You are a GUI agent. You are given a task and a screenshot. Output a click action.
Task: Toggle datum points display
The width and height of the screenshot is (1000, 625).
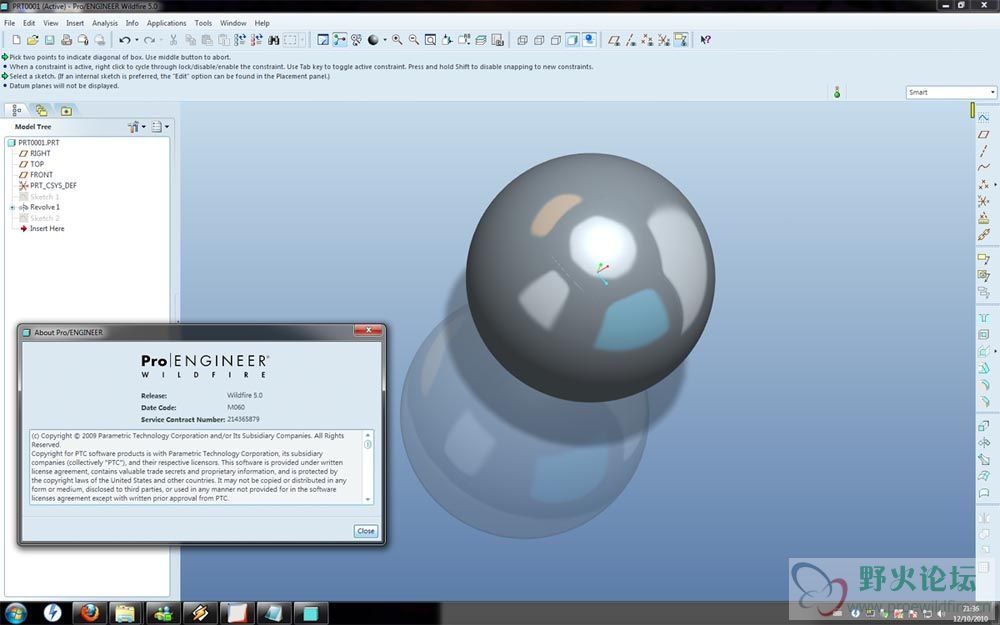coord(647,40)
